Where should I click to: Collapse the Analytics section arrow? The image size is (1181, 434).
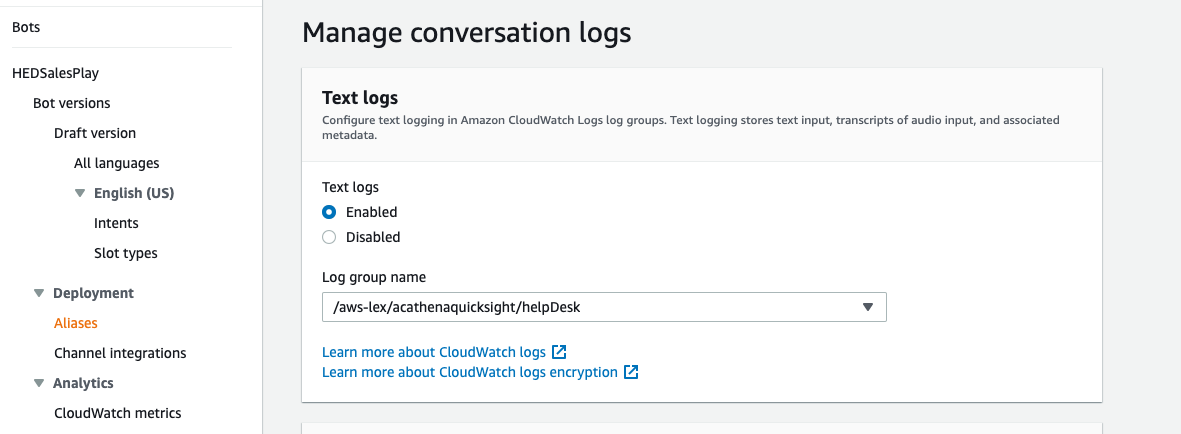[39, 383]
